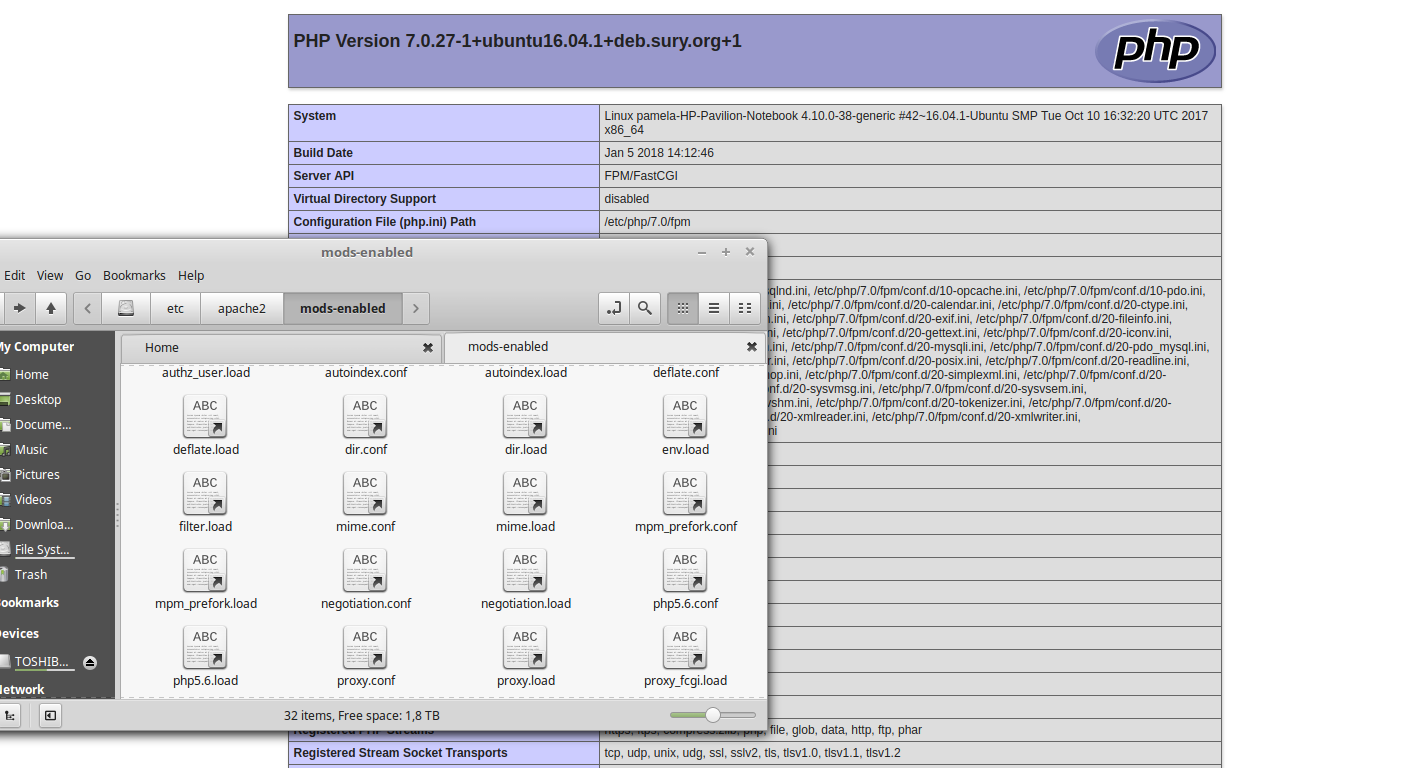1415x768 pixels.
Task: Close the mods-enabled tab
Action: 752,347
